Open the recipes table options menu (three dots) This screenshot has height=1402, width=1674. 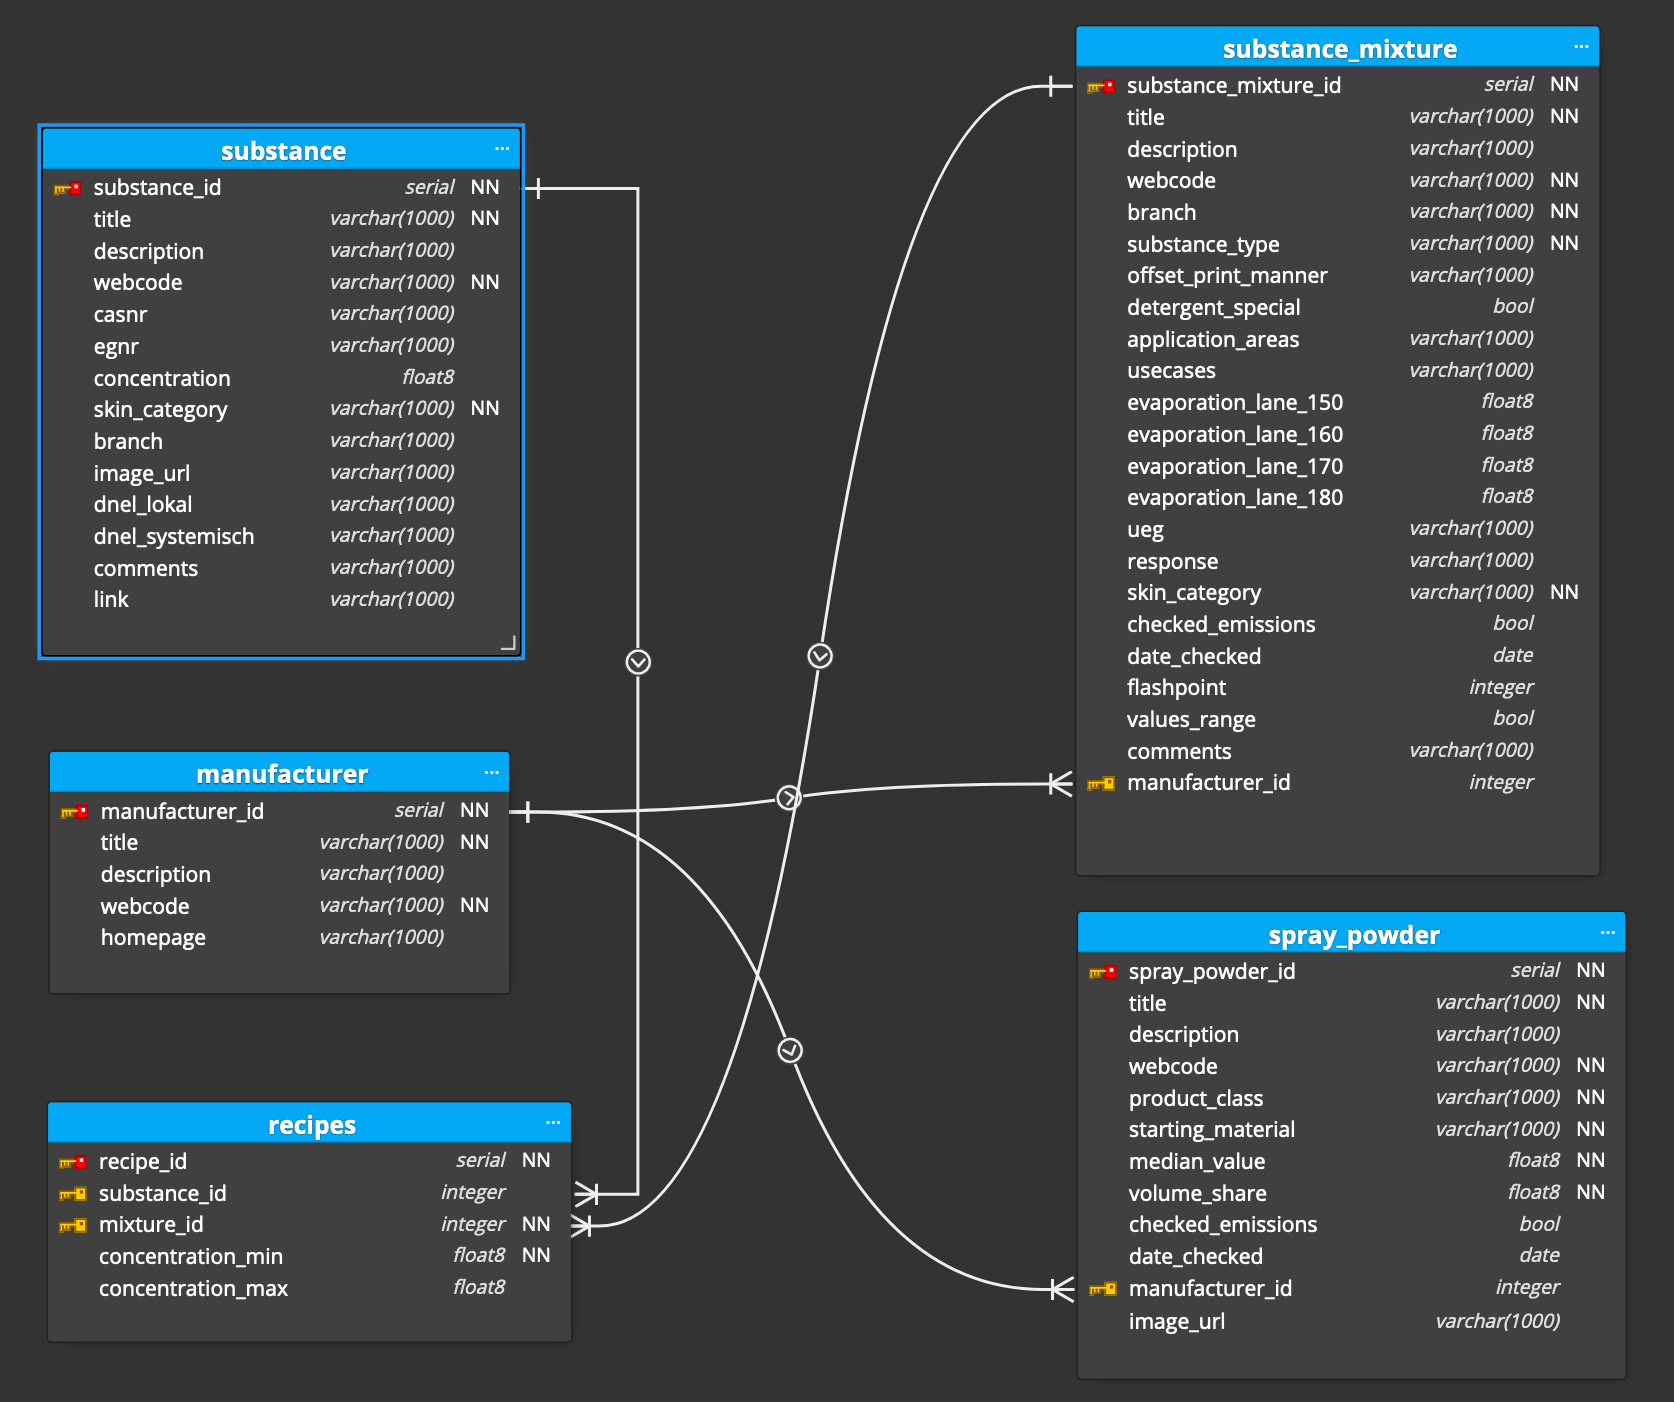(x=552, y=1123)
